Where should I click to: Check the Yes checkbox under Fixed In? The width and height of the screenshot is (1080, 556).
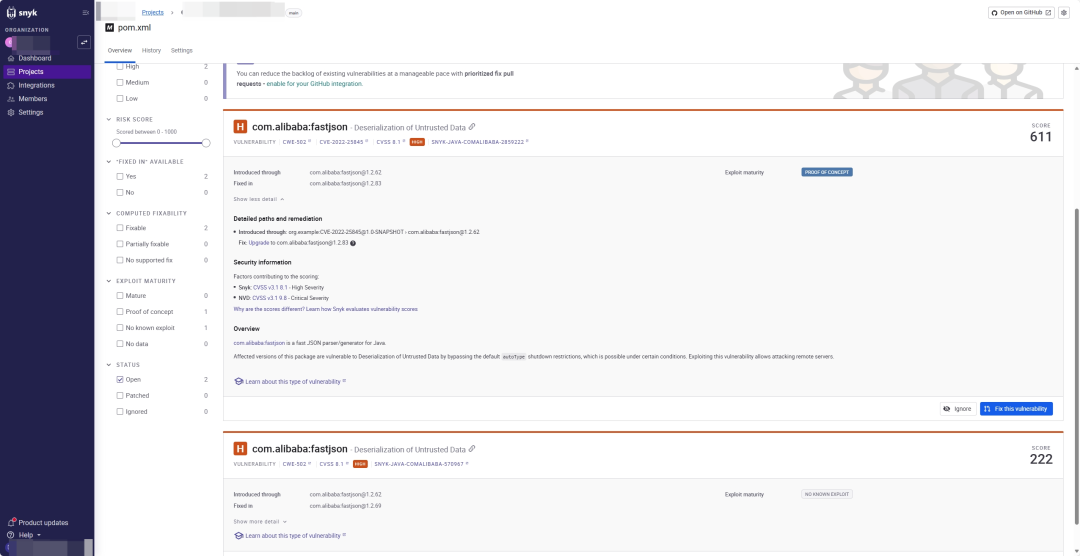120,176
